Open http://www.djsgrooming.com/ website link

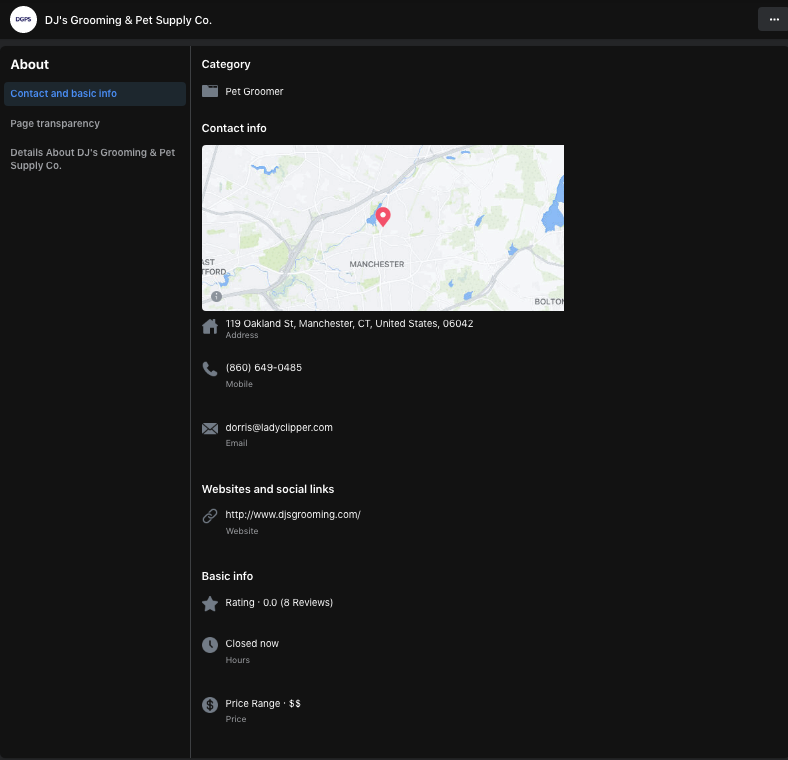tap(293, 515)
